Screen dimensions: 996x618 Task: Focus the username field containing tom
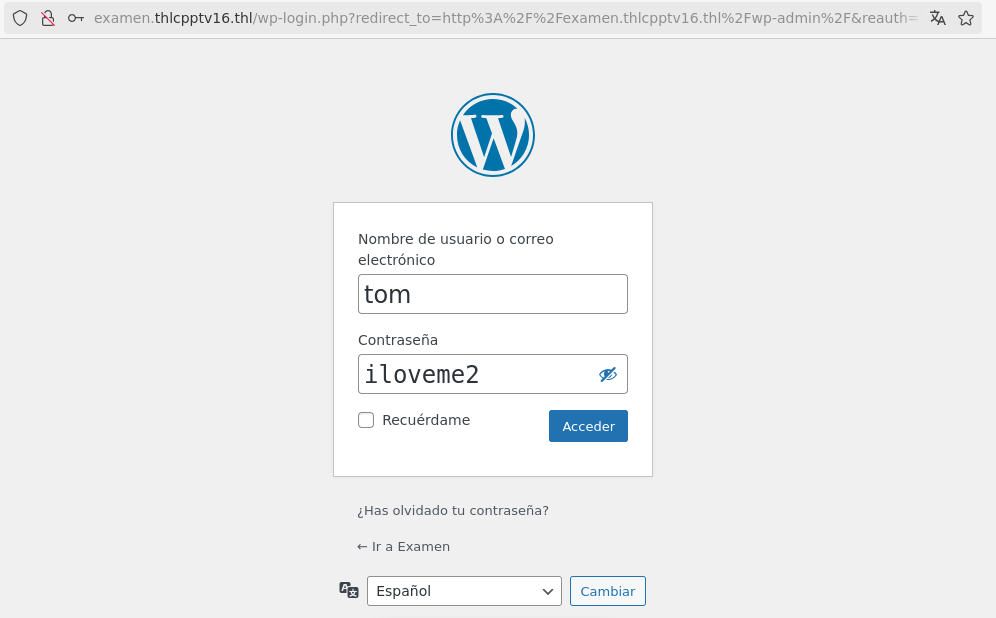493,294
